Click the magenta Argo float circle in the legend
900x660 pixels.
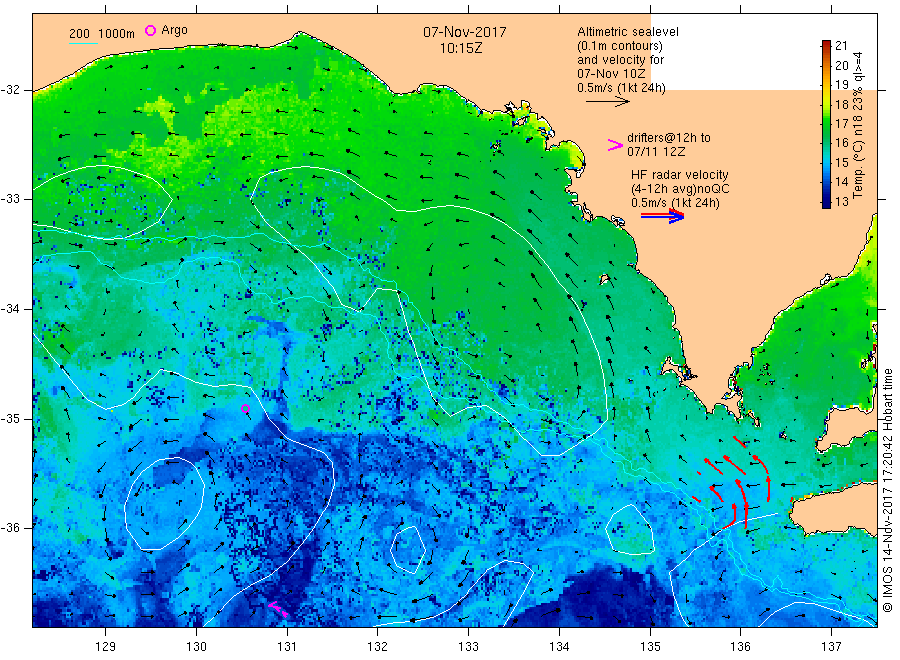pos(150,30)
